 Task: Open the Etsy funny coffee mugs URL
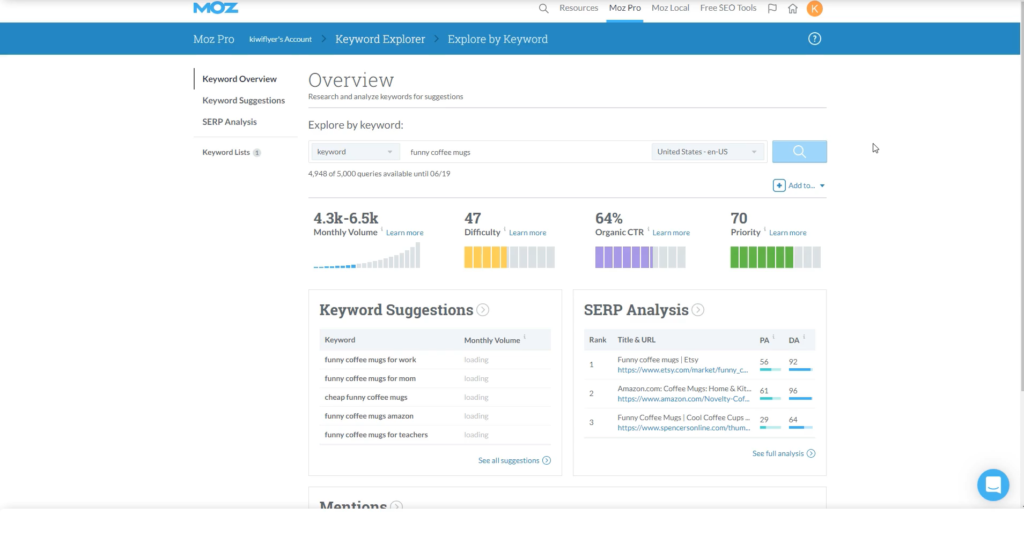tap(682, 370)
